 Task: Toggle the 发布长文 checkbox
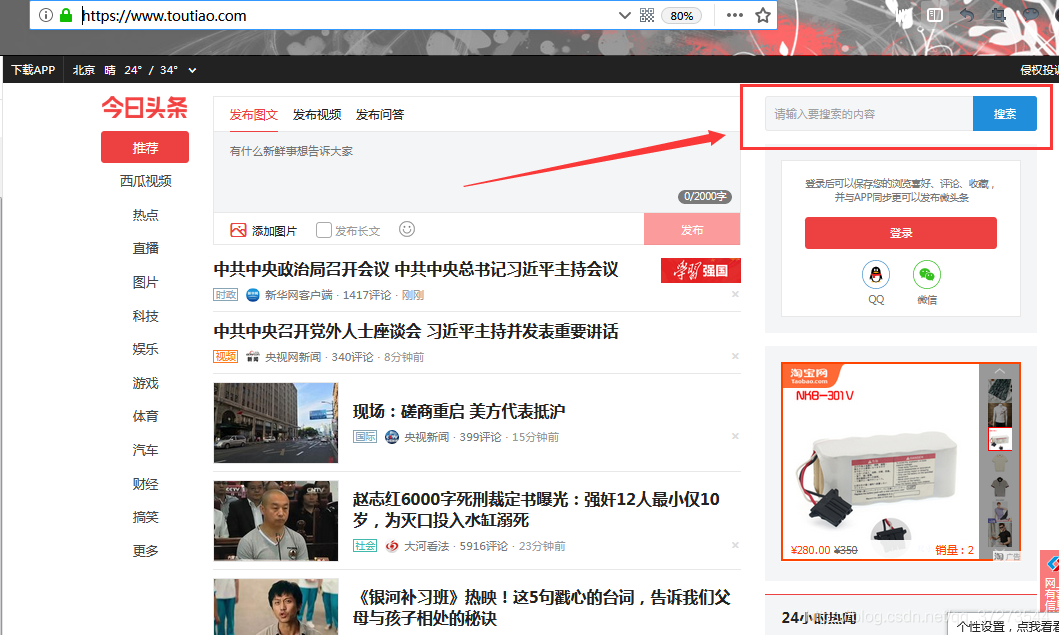[x=324, y=230]
